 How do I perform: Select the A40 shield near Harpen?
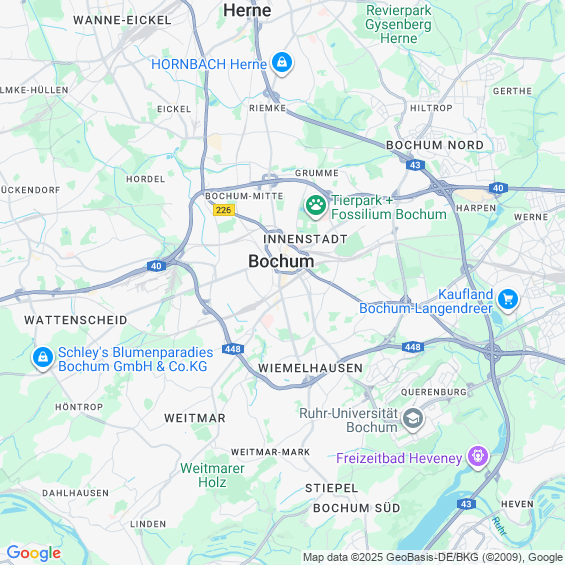click(x=498, y=188)
